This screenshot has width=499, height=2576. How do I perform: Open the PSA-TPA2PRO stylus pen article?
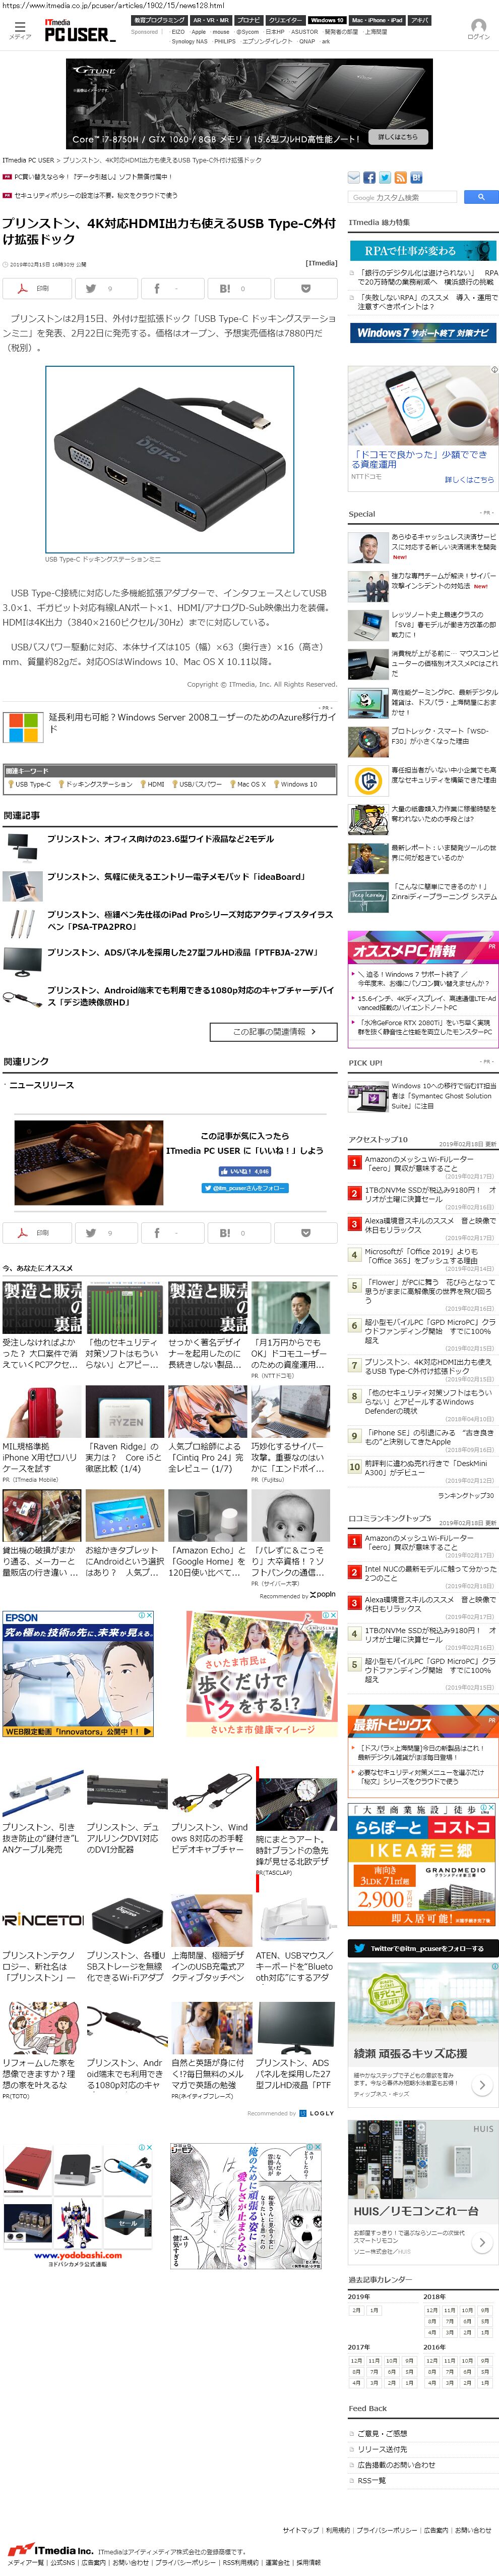click(190, 920)
